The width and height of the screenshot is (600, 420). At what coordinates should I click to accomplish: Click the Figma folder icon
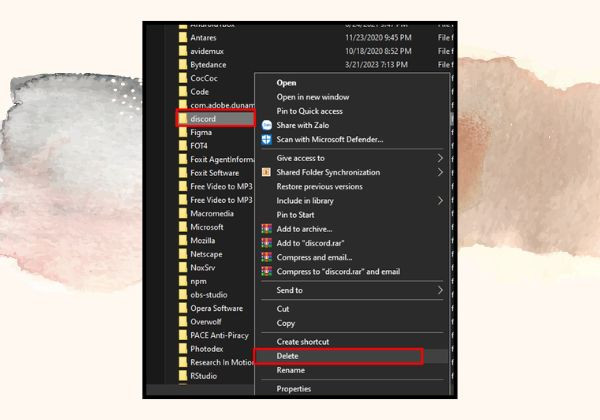pos(183,132)
